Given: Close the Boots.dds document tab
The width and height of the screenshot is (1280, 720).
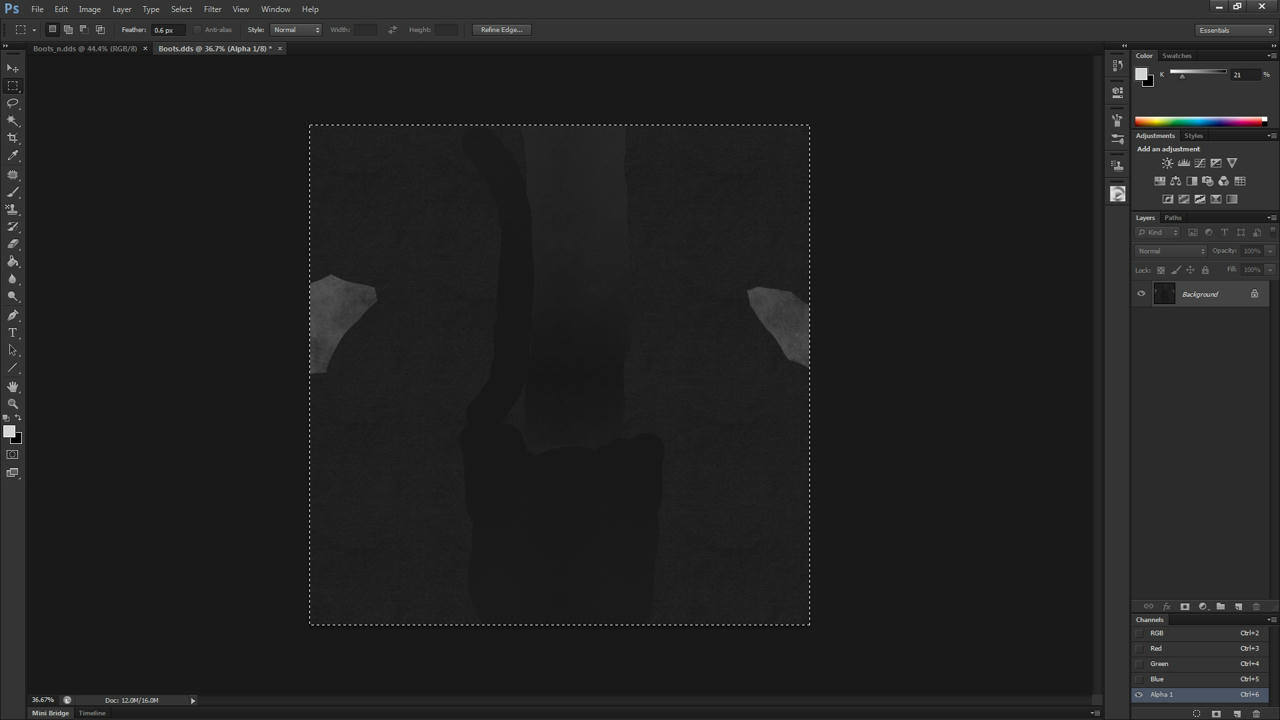Looking at the screenshot, I should (x=280, y=48).
